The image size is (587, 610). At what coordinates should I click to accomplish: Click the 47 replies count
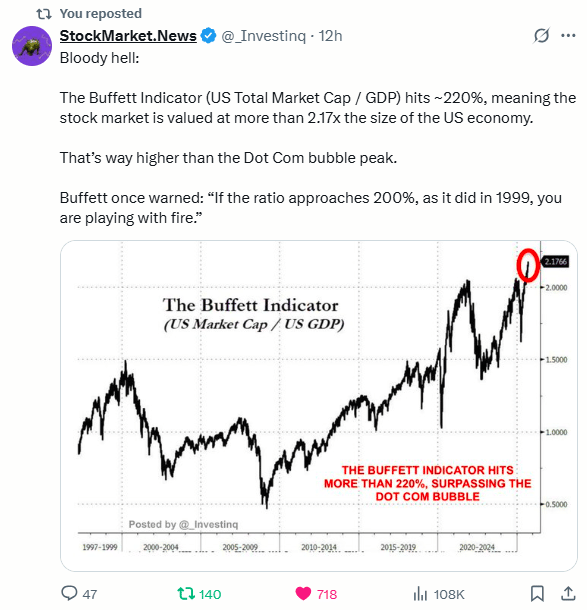click(x=90, y=594)
